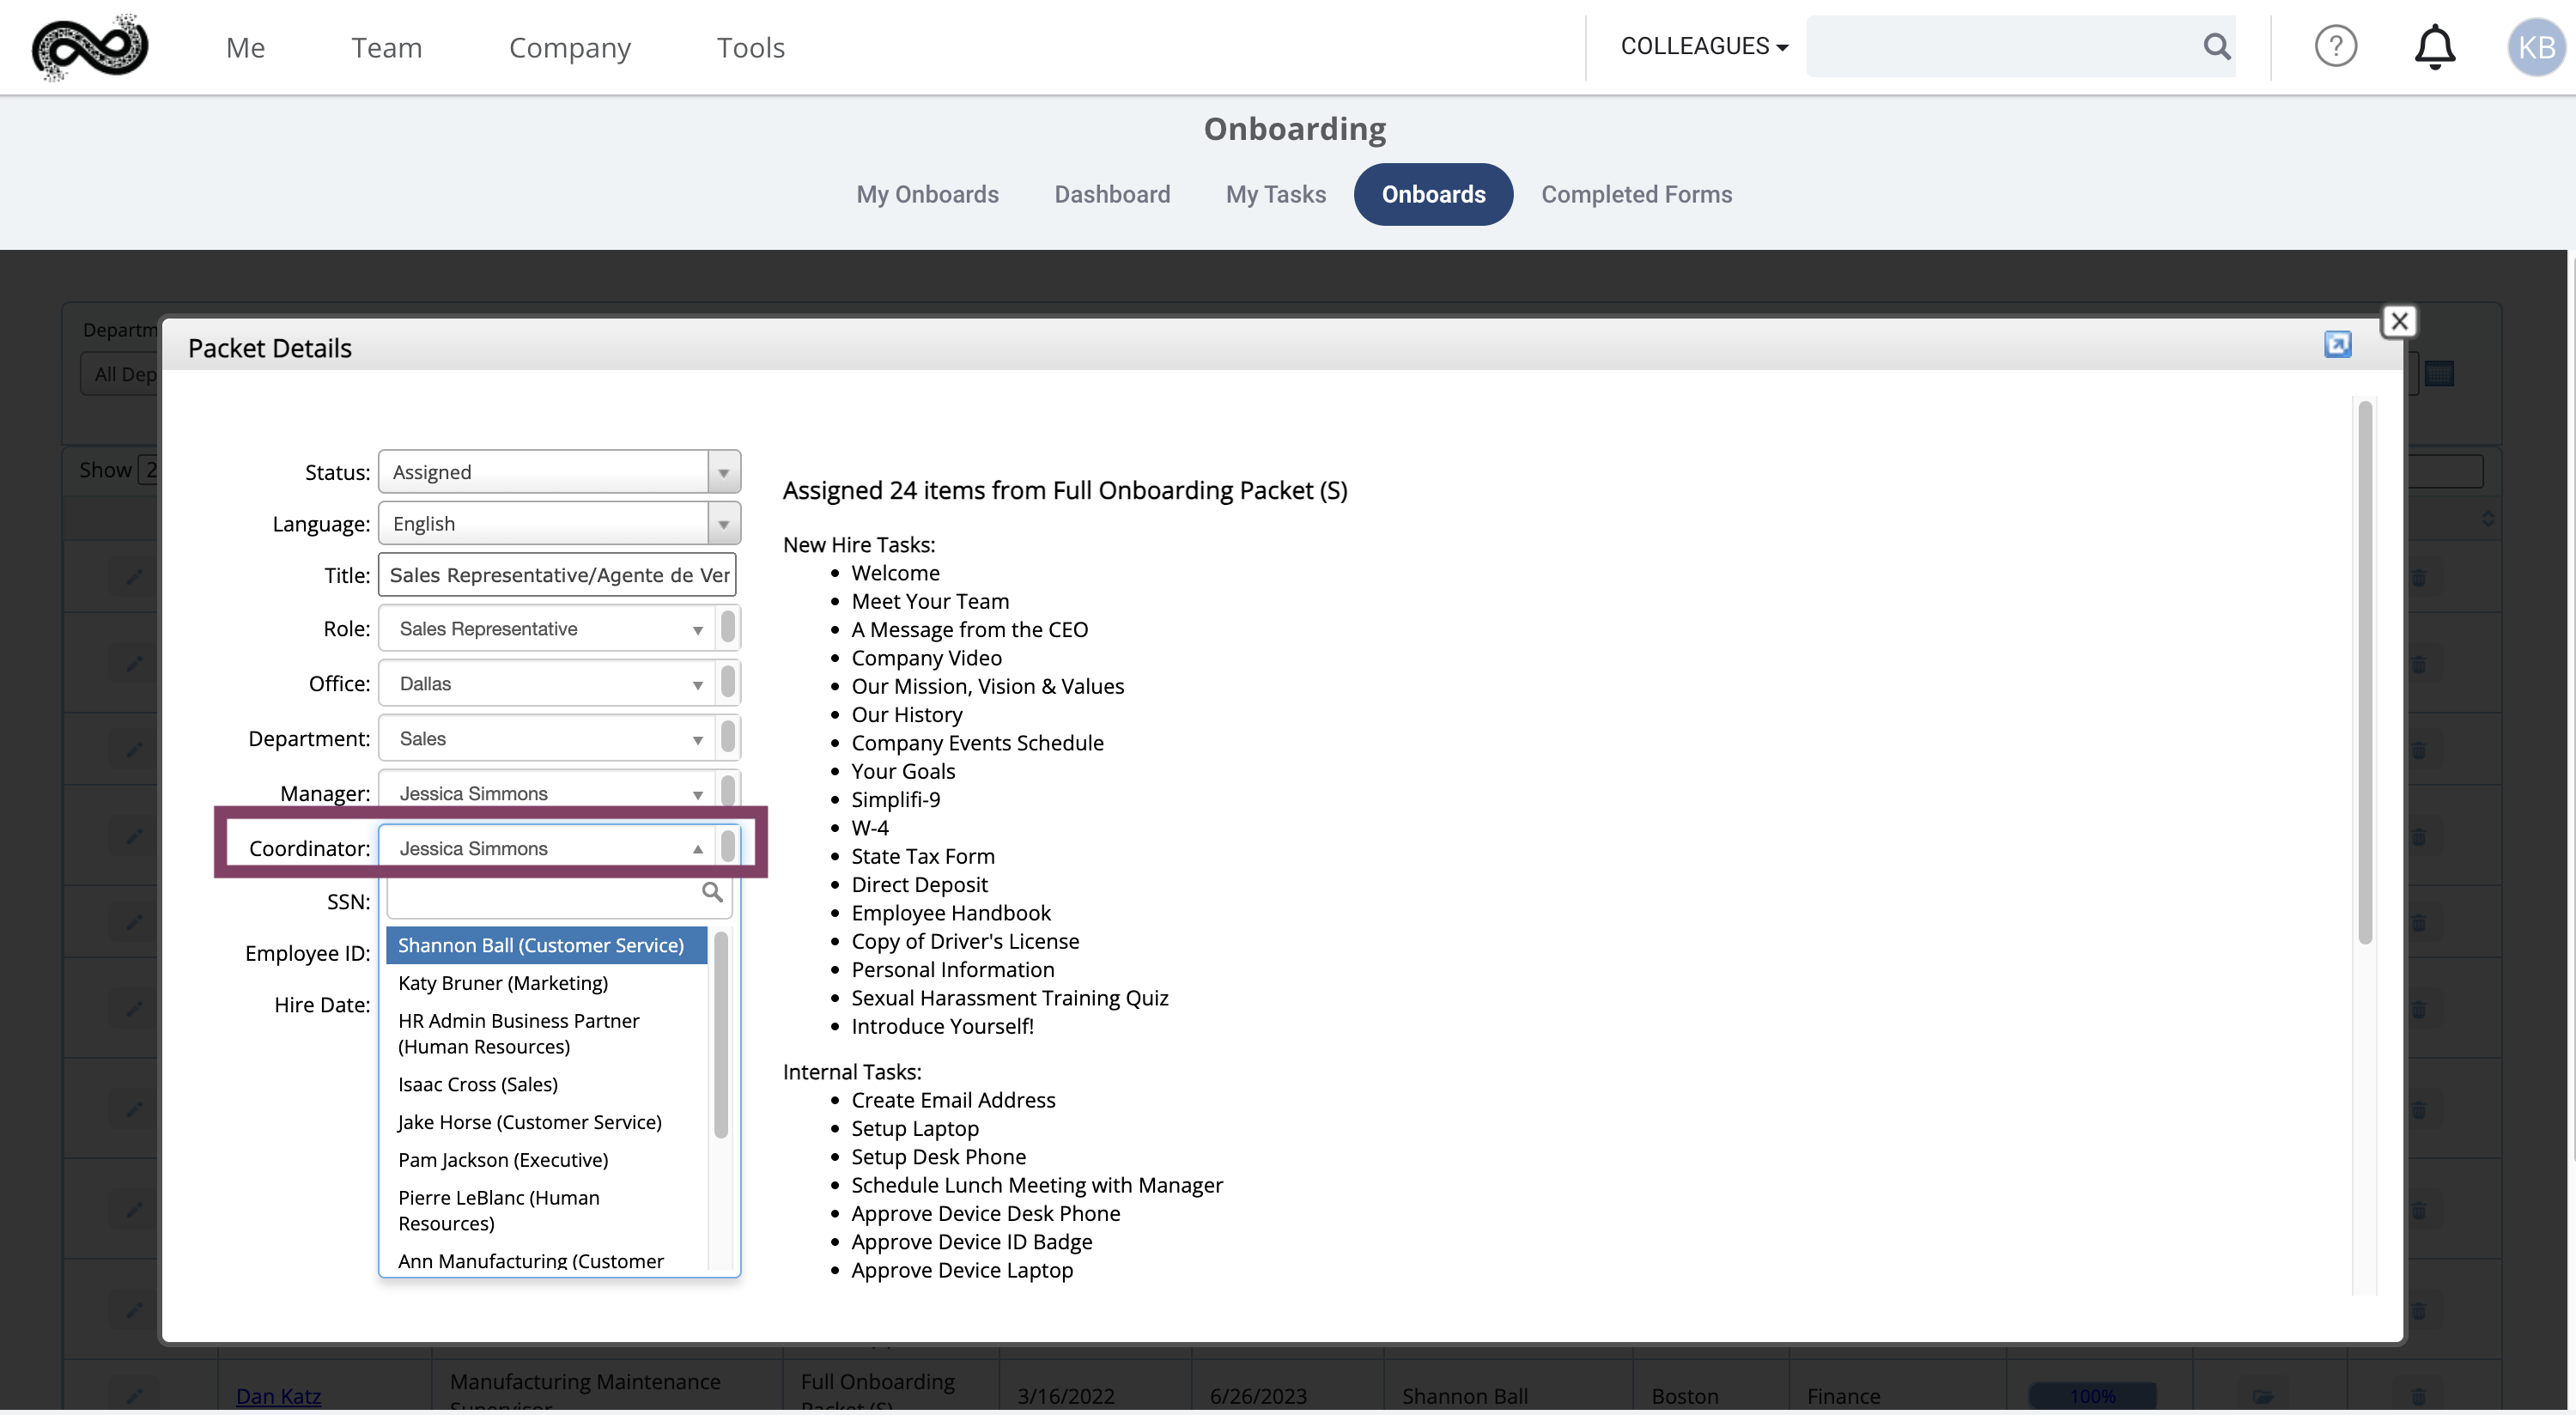
Task: Click the infinity company logo
Action: coord(90,47)
